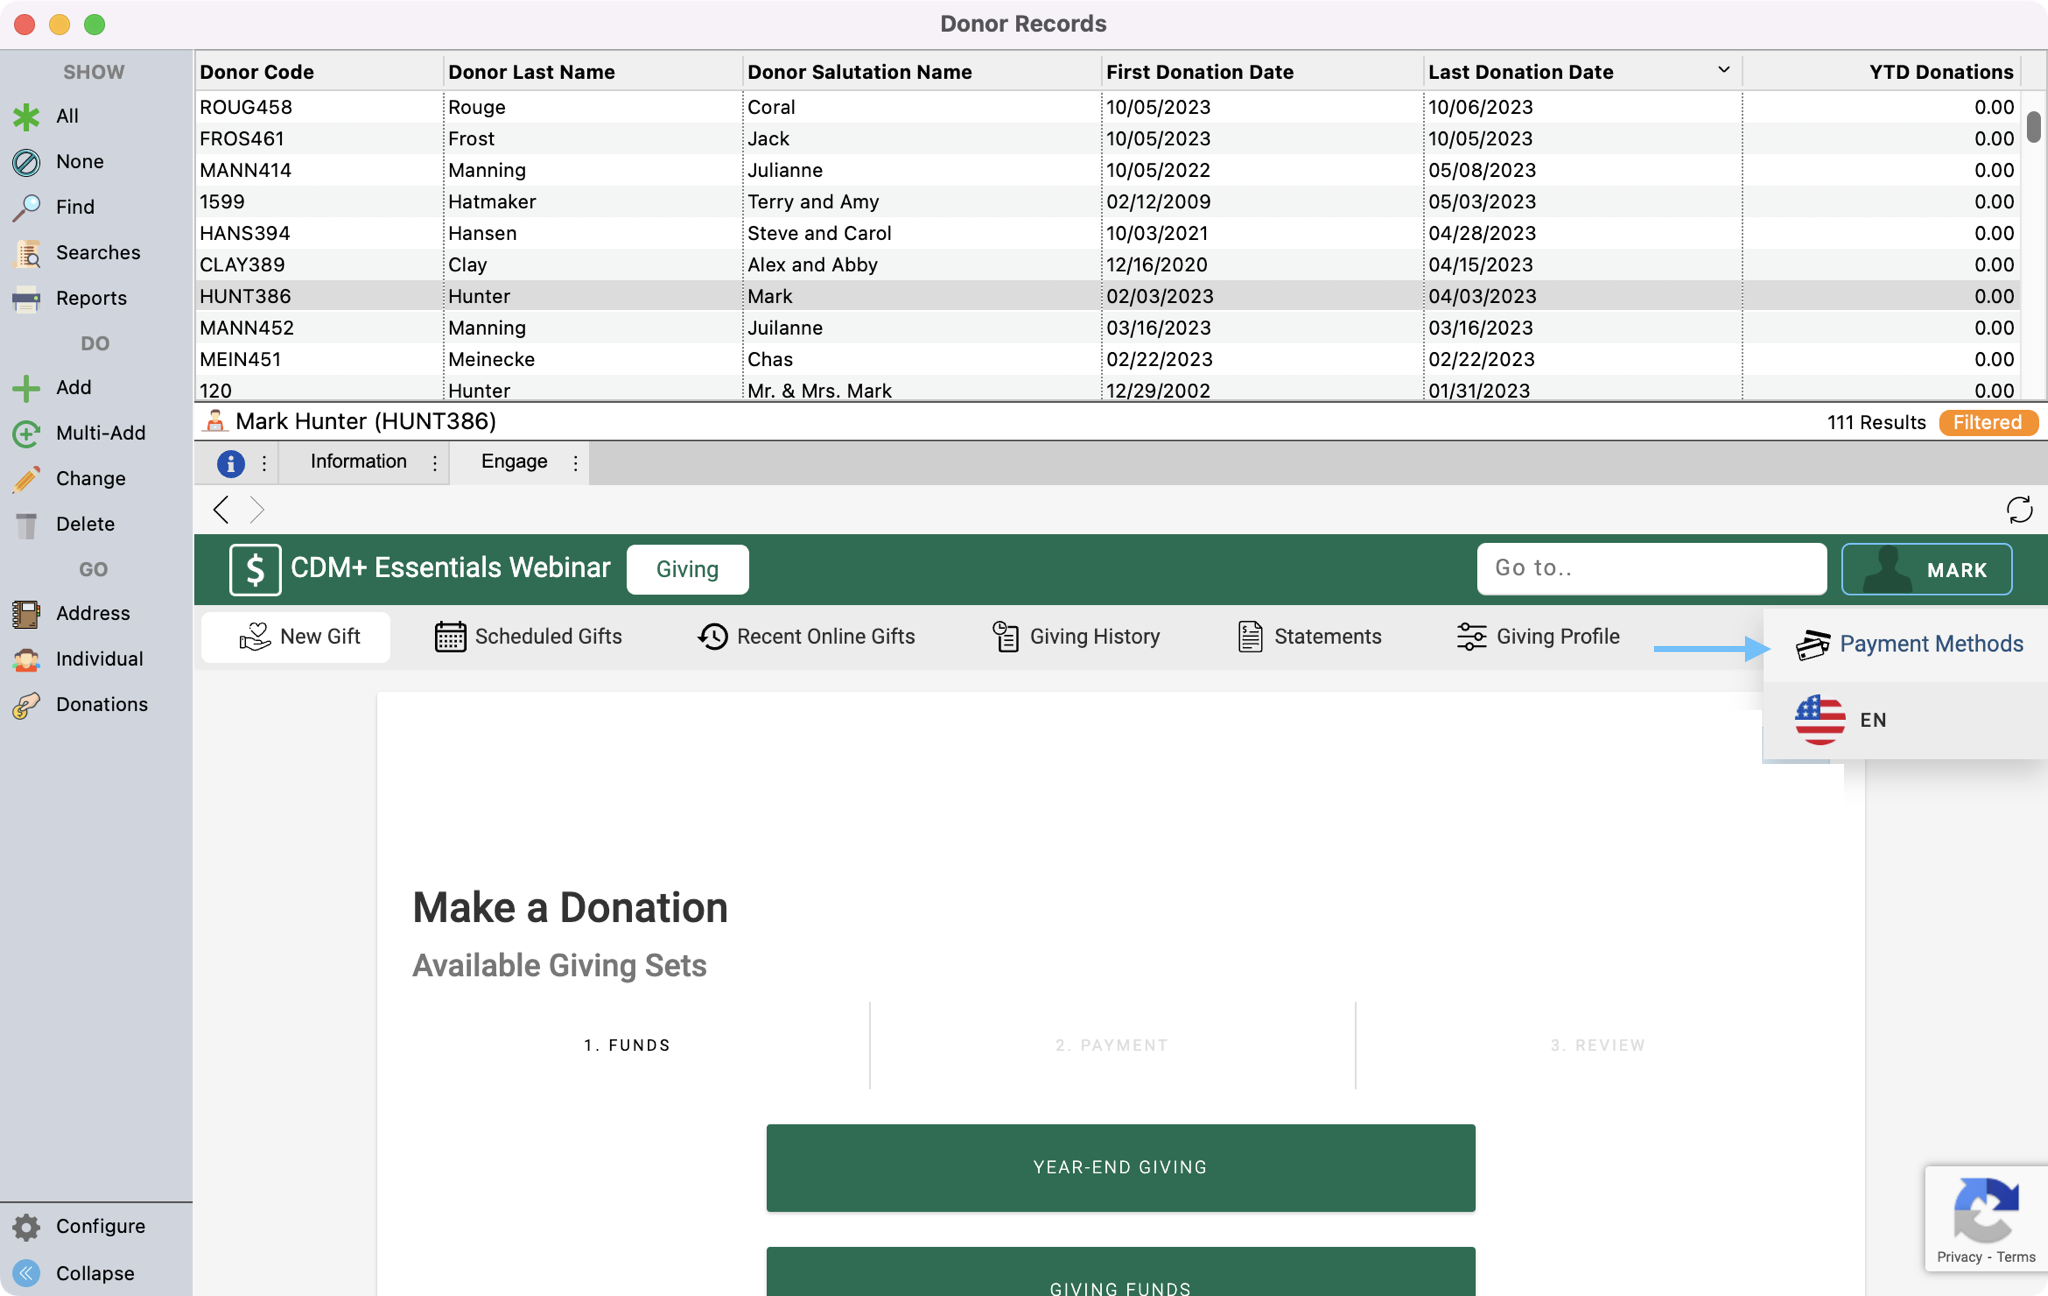Refresh the embedded giving page

[x=2019, y=510]
